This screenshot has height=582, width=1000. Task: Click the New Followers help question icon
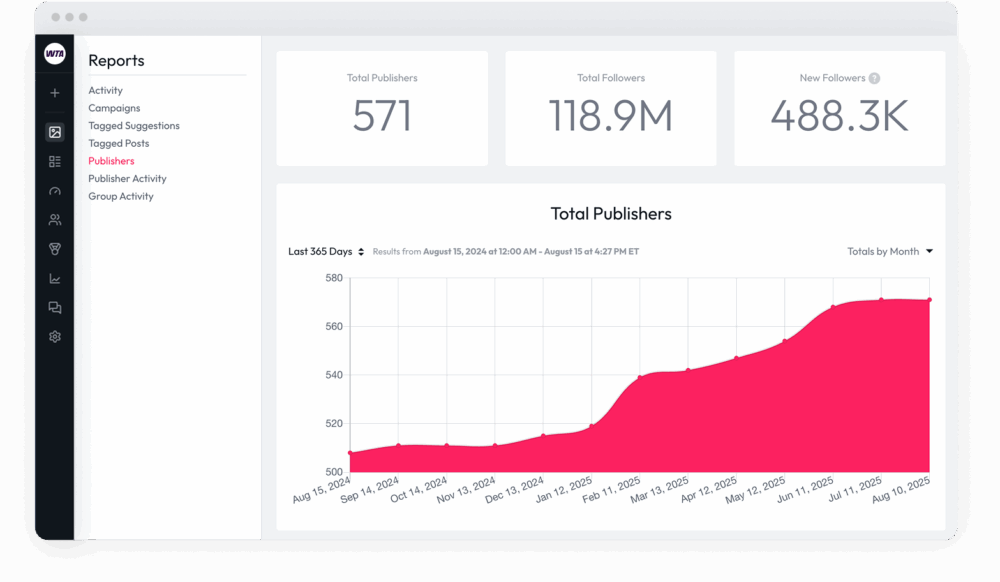[x=874, y=78]
